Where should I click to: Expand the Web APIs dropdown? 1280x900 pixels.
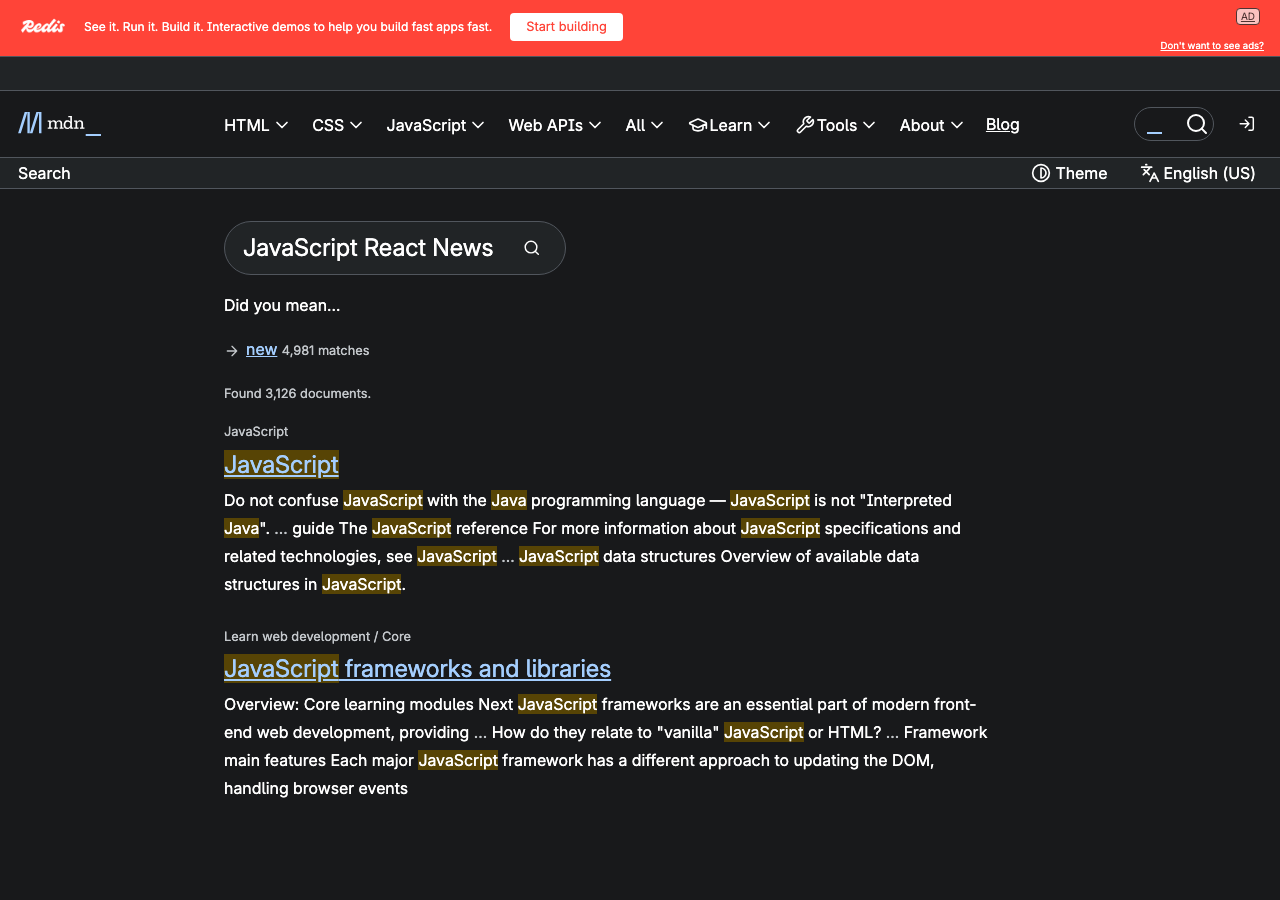pos(554,125)
